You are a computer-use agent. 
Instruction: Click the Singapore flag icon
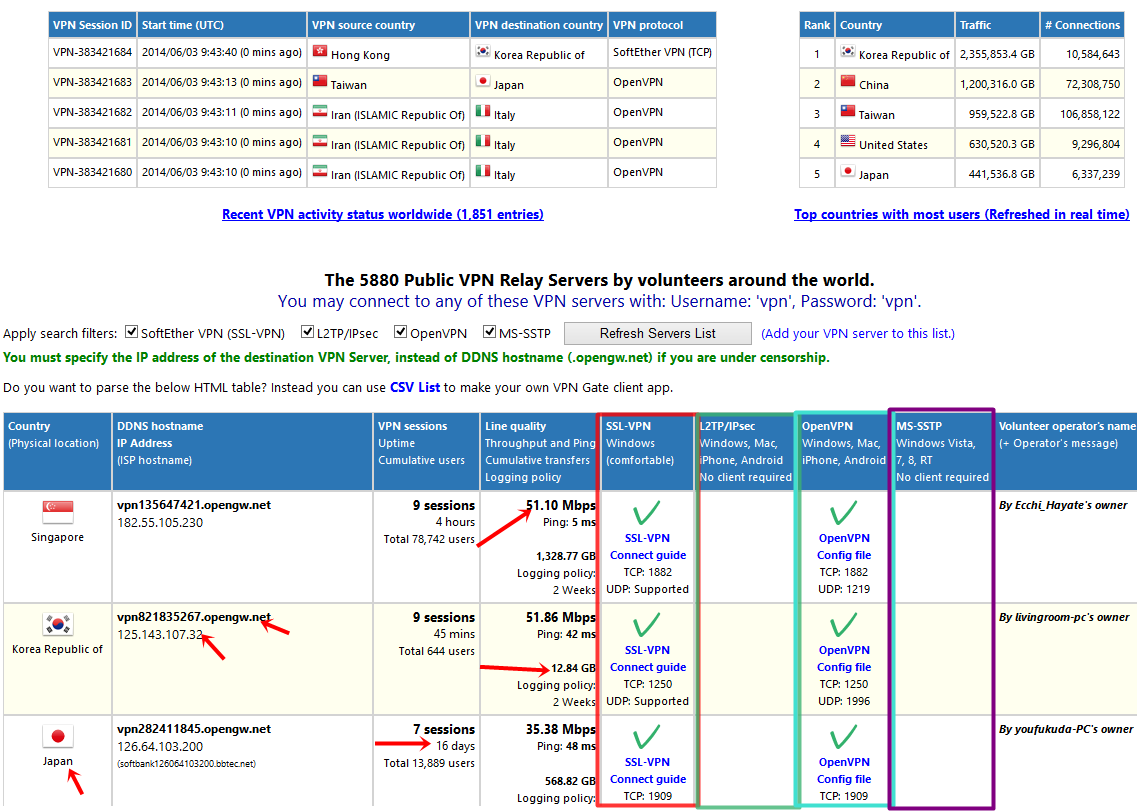click(x=58, y=512)
